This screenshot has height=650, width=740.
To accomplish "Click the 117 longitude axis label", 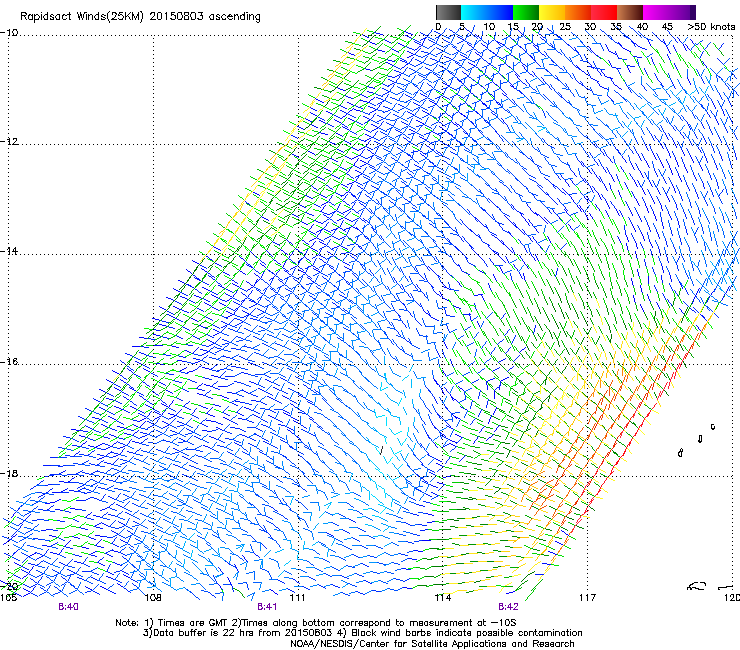I will pyautogui.click(x=587, y=598).
